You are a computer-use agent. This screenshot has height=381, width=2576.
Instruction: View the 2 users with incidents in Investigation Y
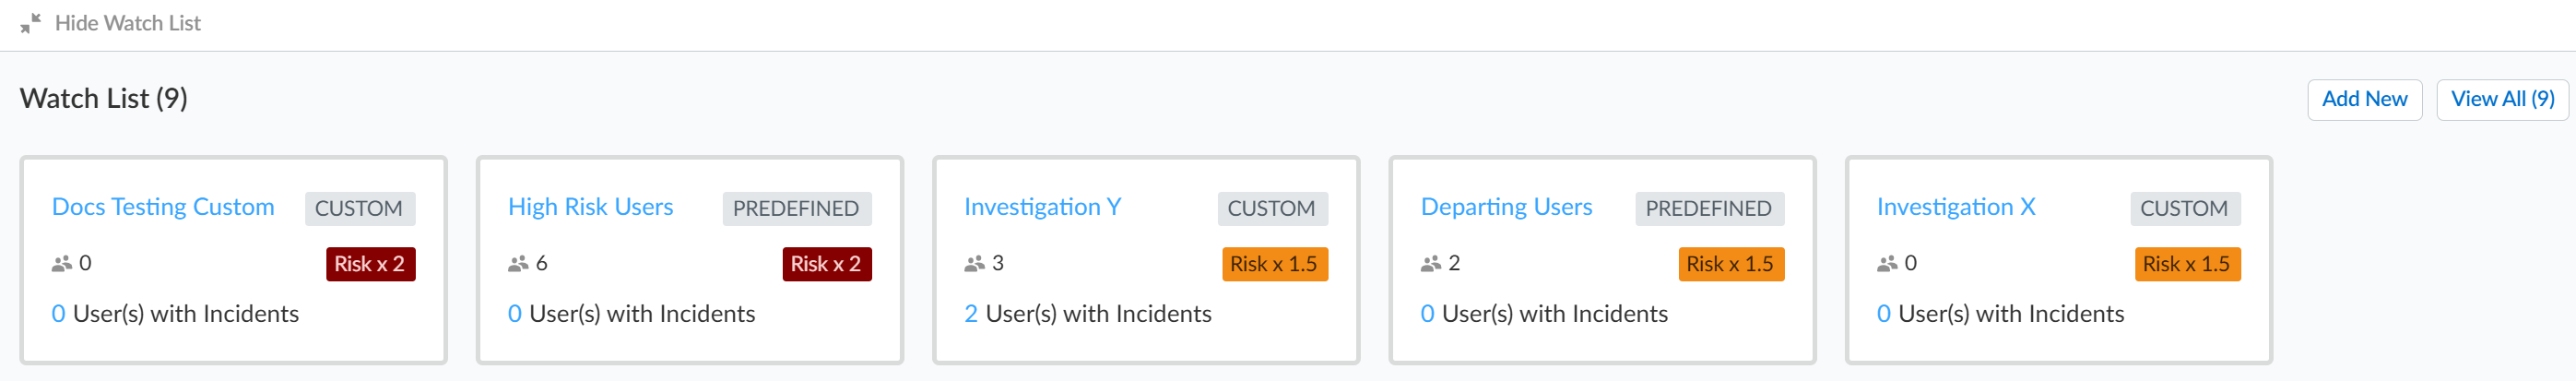coord(1087,314)
